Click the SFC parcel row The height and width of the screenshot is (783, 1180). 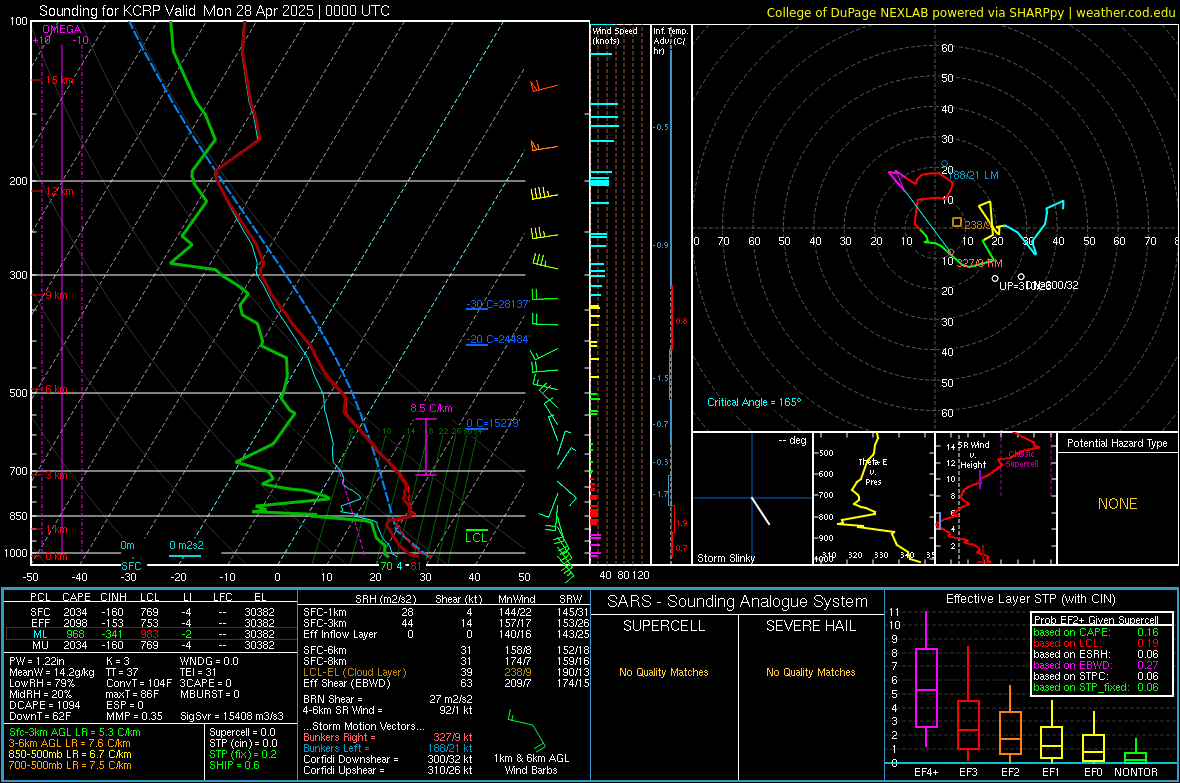(152, 612)
